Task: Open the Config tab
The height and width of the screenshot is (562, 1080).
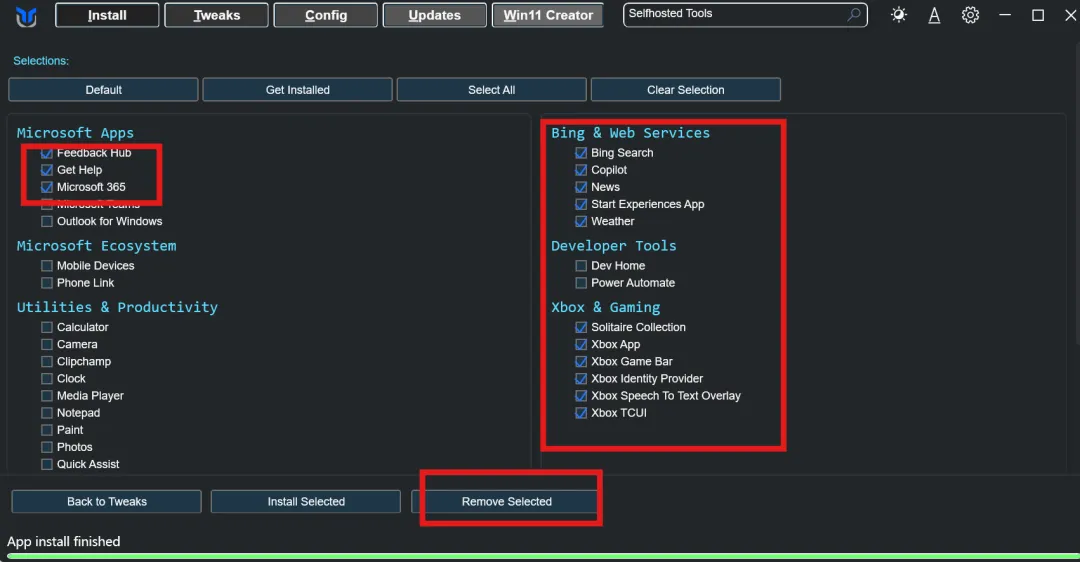Action: [x=326, y=15]
